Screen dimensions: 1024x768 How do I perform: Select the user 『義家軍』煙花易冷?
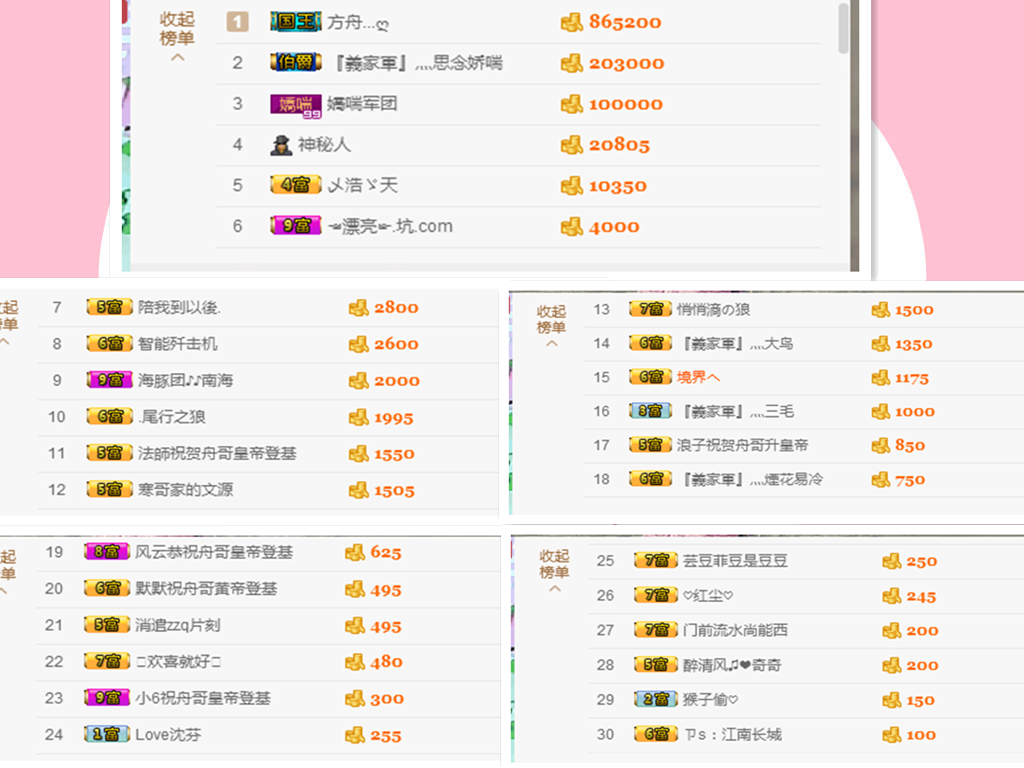(x=752, y=479)
